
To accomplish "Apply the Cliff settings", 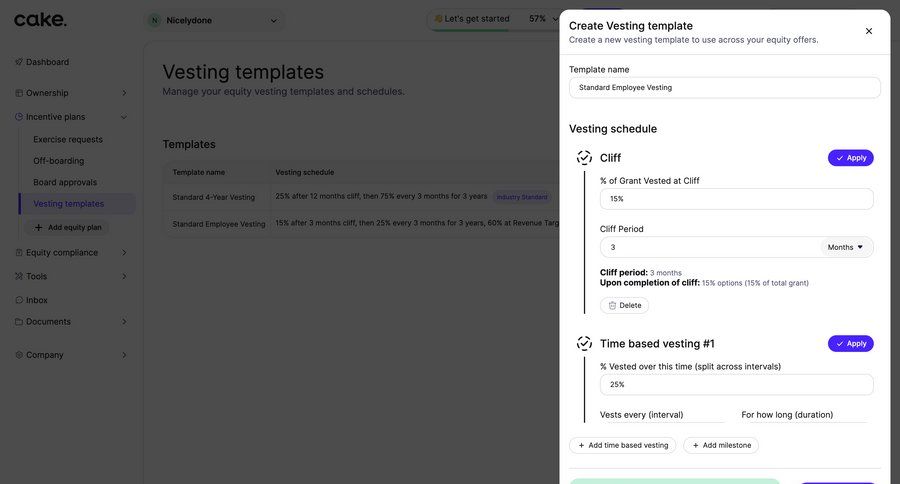I will point(850,158).
